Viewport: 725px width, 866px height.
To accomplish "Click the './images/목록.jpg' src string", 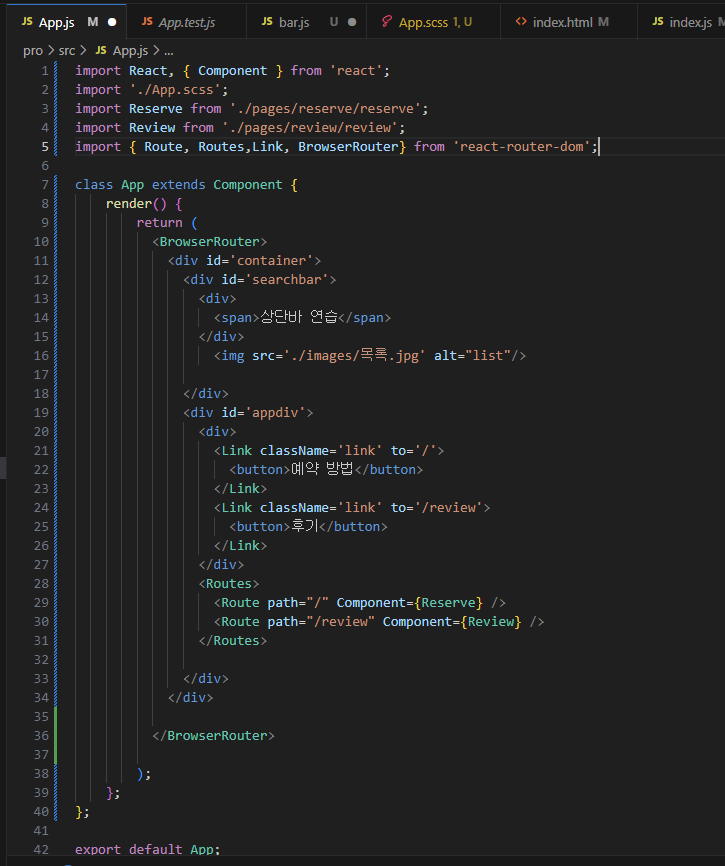I will 354,356.
